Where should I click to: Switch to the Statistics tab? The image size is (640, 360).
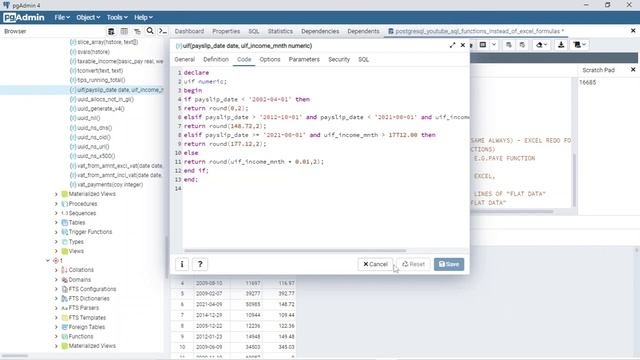pyautogui.click(x=280, y=31)
